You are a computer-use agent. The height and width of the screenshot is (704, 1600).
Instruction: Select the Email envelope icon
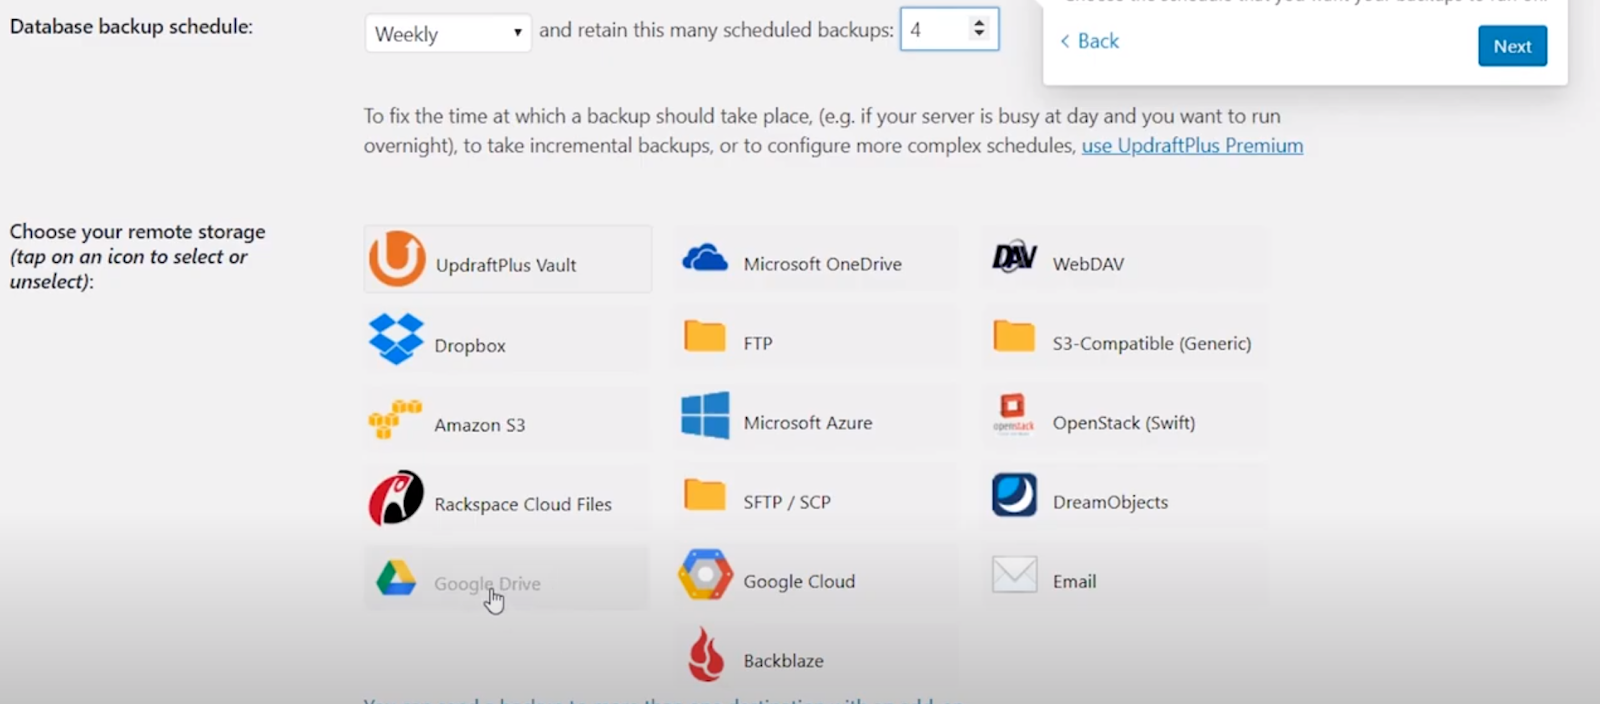click(1014, 574)
